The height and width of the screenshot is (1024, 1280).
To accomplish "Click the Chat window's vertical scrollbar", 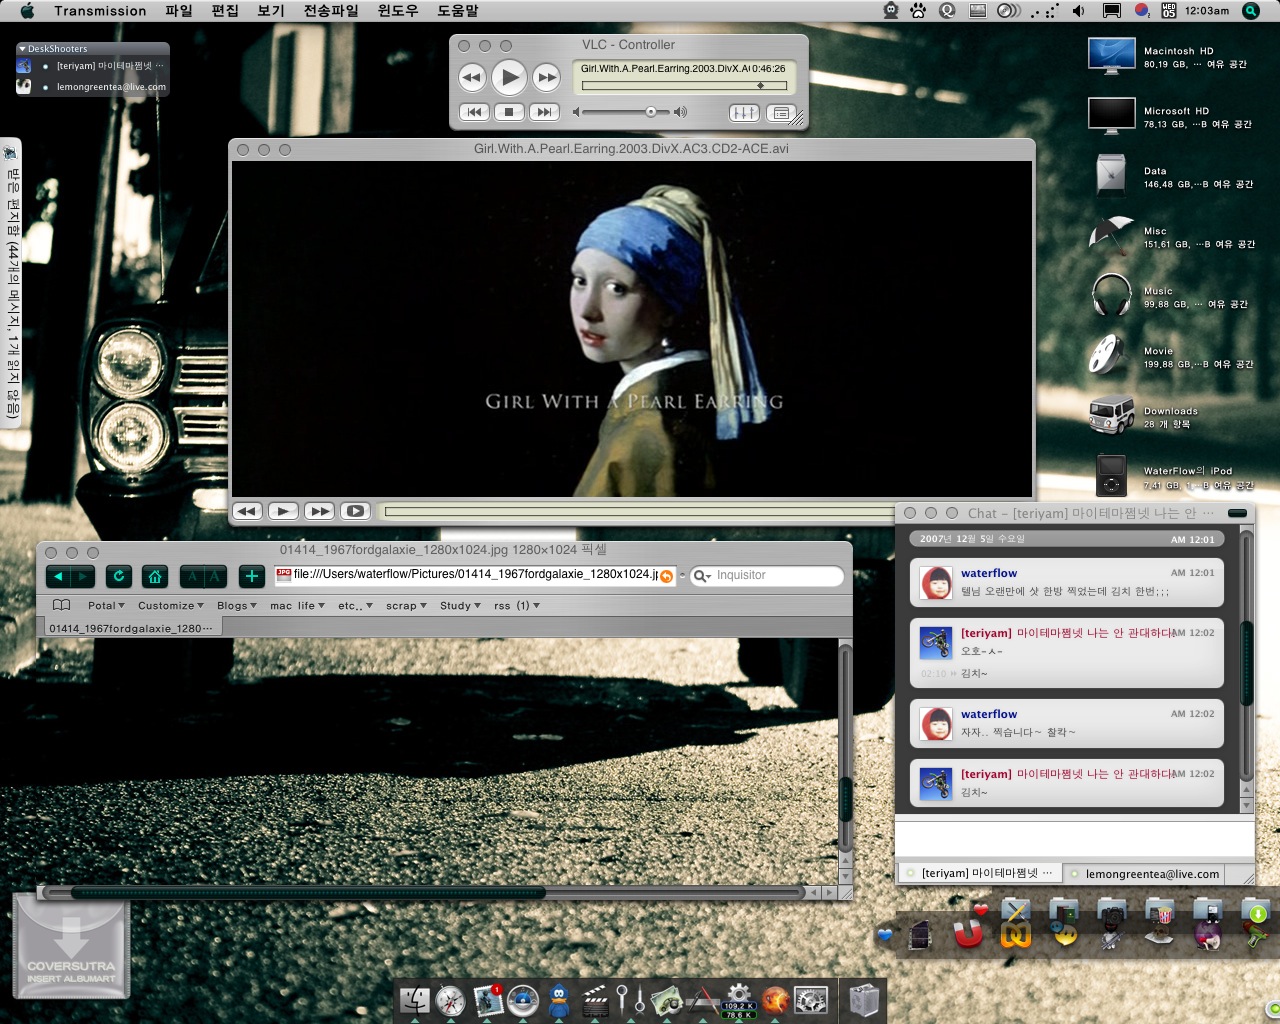I will click(x=1246, y=662).
